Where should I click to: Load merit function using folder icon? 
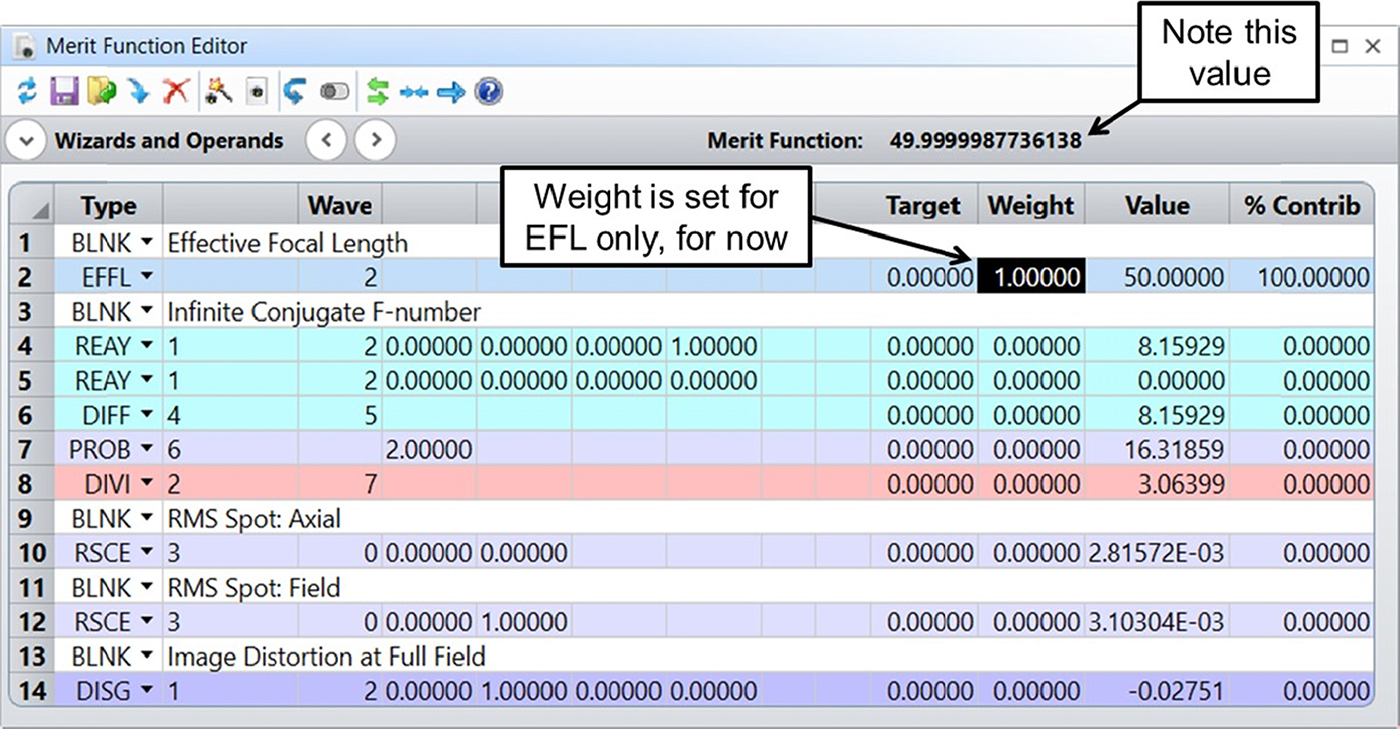coord(101,93)
